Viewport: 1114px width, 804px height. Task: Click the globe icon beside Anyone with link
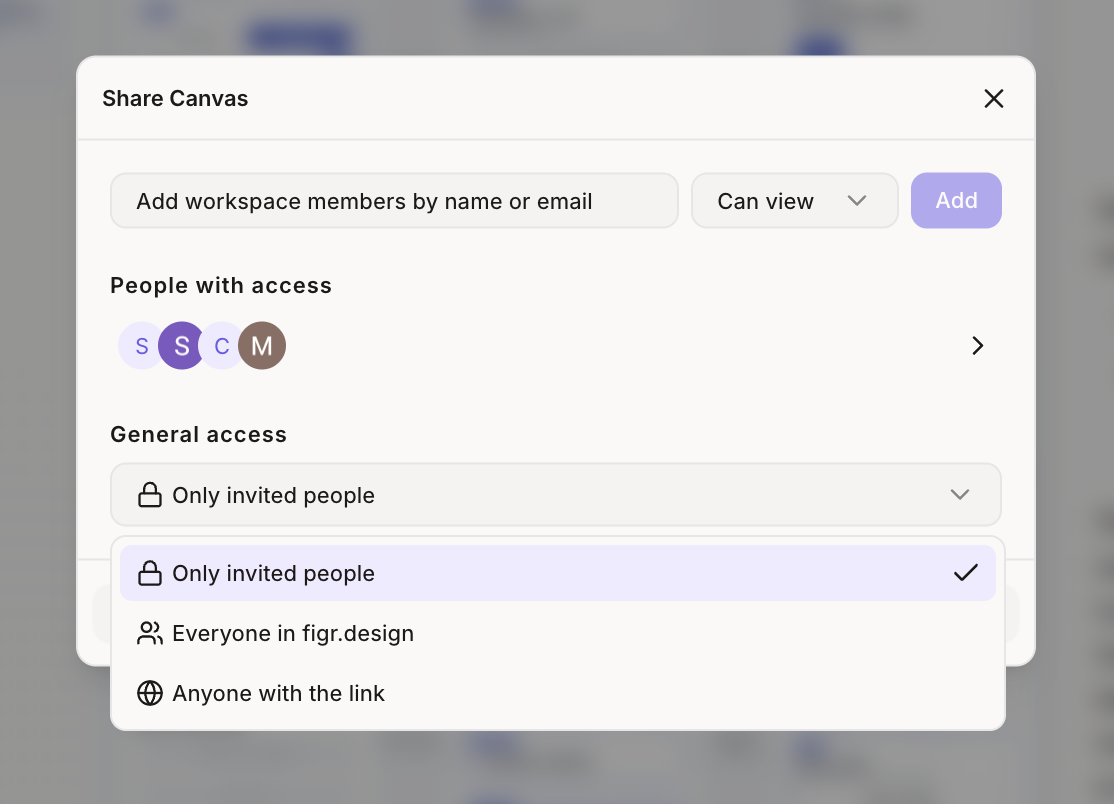click(x=150, y=693)
